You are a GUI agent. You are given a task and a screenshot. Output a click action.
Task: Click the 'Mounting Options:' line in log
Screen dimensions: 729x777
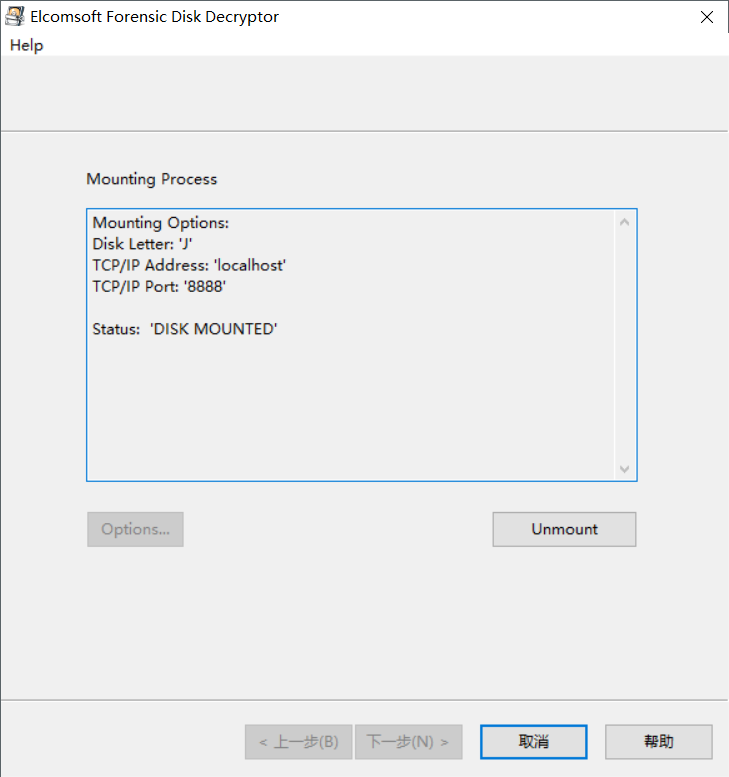(161, 223)
